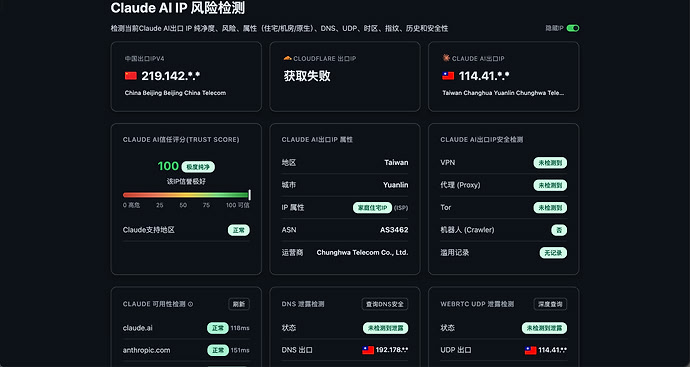This screenshot has height=367, width=690.
Task: Click the anthropic.com domain text
Action: (147, 350)
